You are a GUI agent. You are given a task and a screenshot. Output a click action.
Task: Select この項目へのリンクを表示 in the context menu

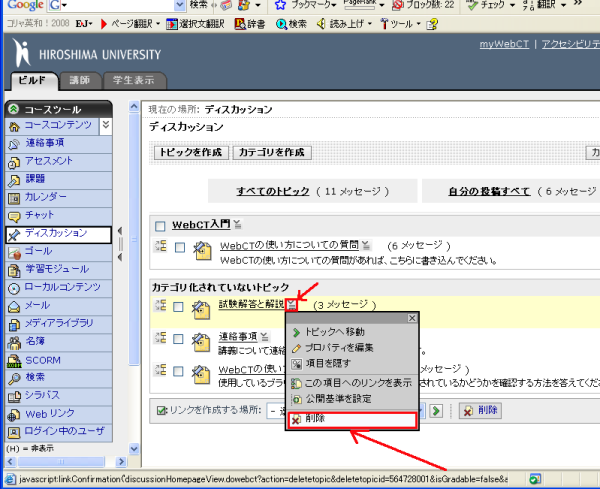pos(352,383)
